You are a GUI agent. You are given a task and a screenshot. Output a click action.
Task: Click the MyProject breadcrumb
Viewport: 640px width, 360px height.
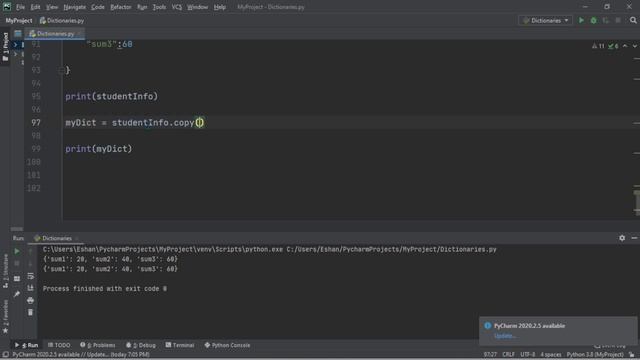pos(19,20)
